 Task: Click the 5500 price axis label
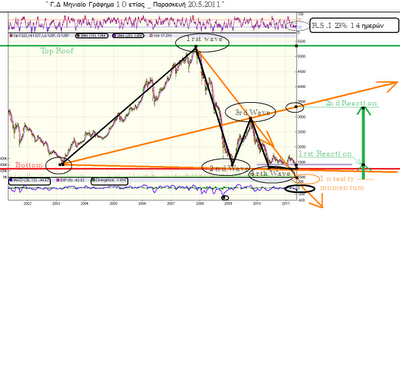pos(301,41)
